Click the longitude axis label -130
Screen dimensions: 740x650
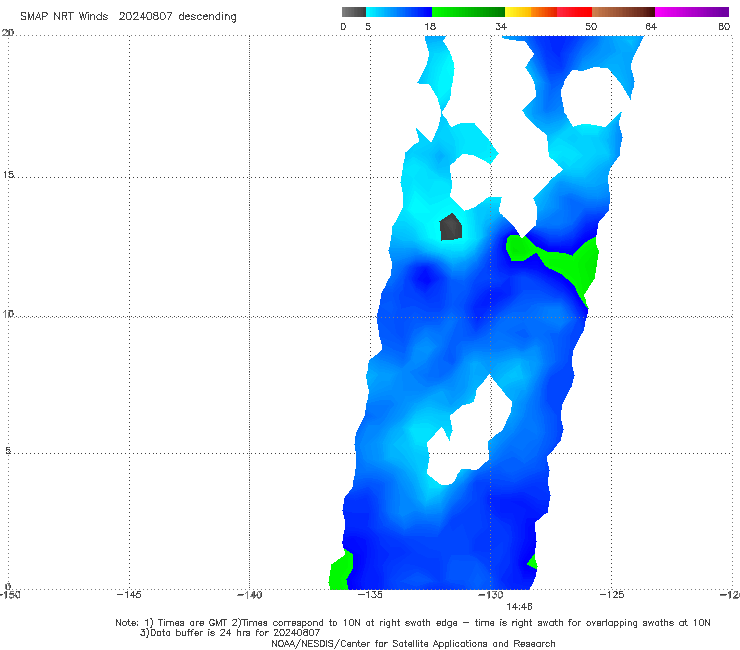click(x=491, y=594)
